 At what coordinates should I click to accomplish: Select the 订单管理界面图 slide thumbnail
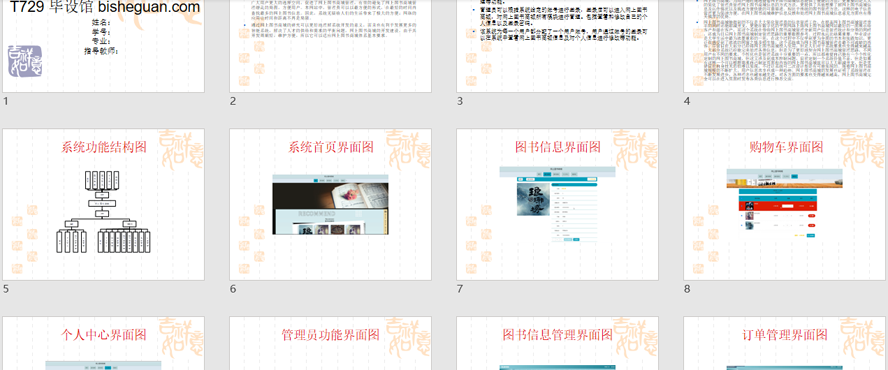tap(784, 343)
